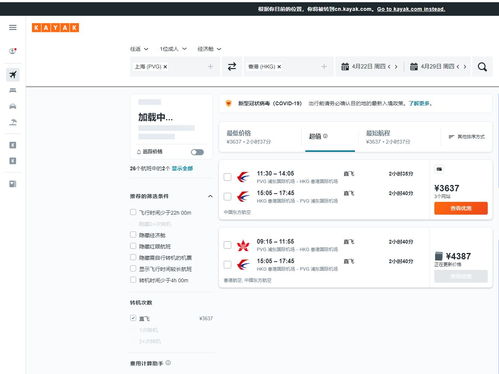This screenshot has width=499, height=374.
Task: Check the 09:15 – 11:55 flight checkbox
Action: (228, 245)
